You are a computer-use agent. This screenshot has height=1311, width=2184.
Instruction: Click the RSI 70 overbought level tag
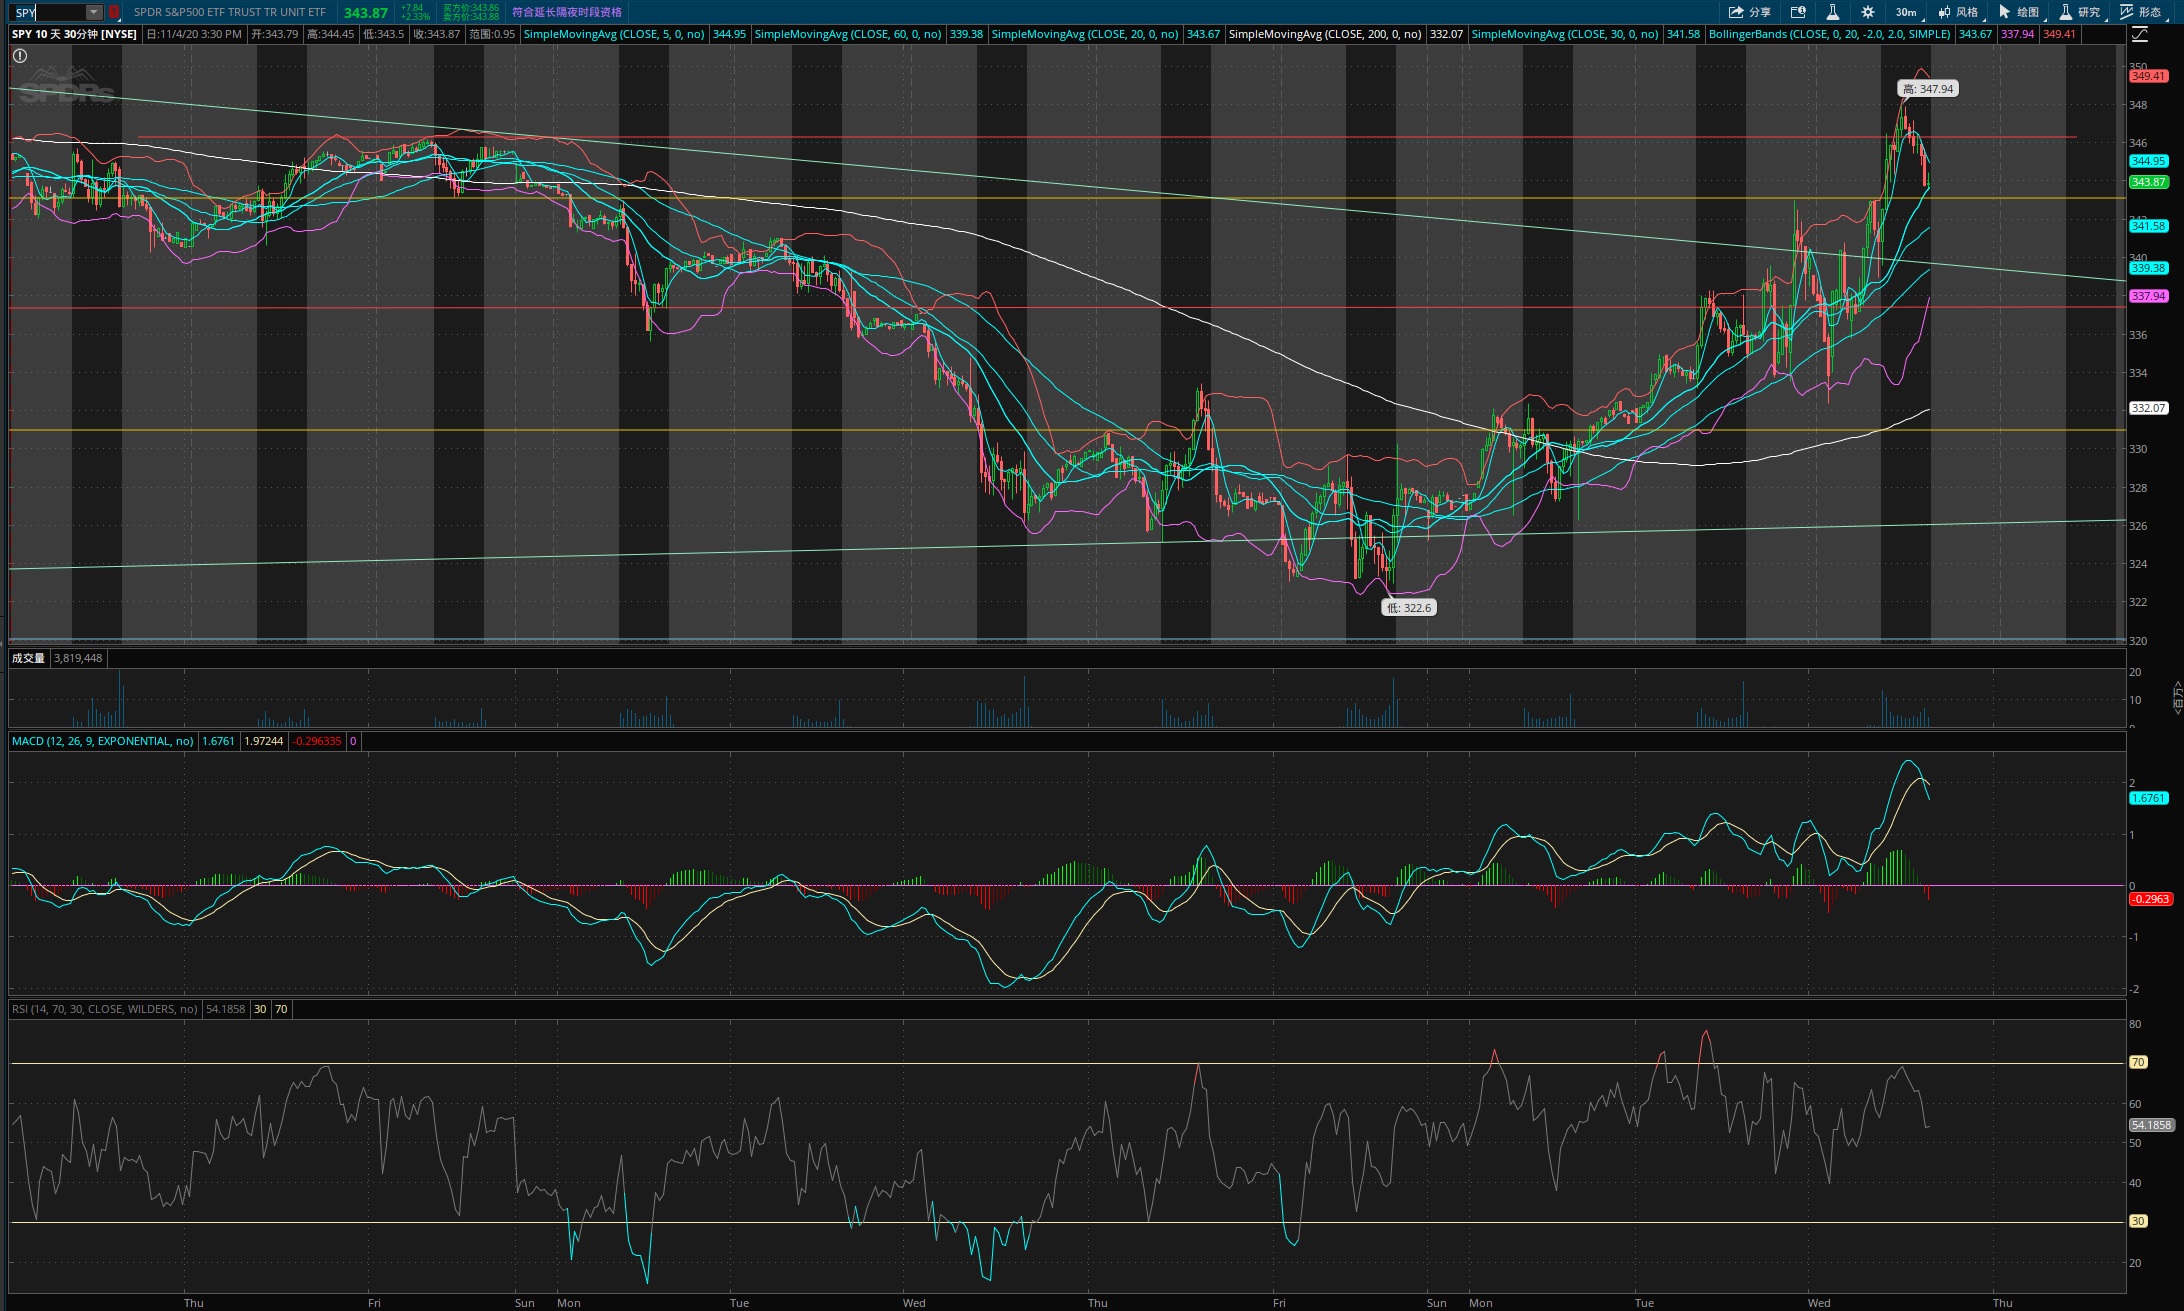pos(2137,1062)
